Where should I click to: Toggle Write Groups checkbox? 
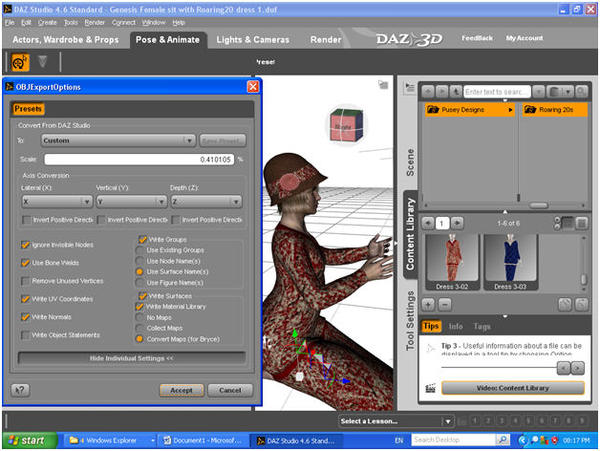tap(142, 239)
